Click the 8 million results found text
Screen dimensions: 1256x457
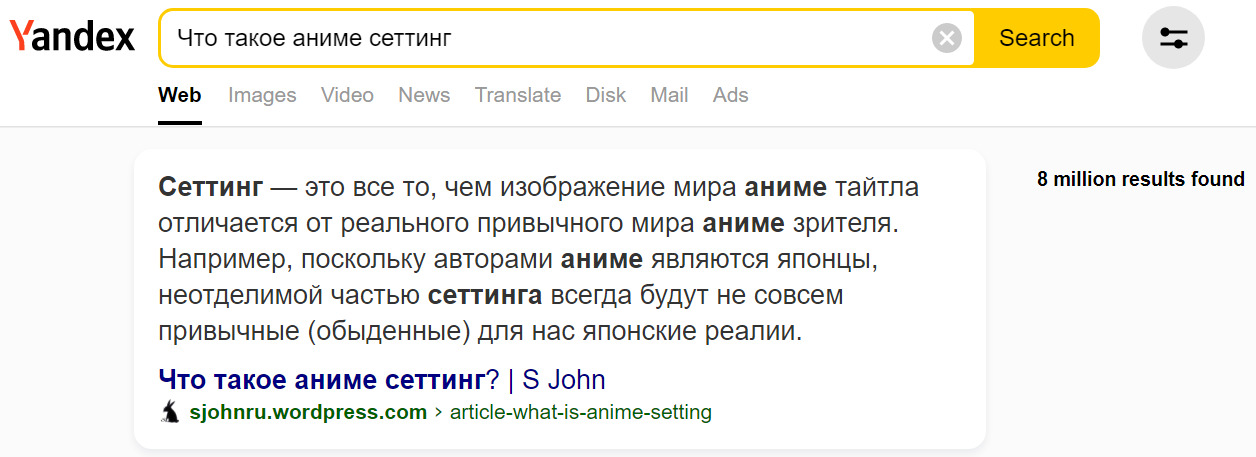point(1140,180)
